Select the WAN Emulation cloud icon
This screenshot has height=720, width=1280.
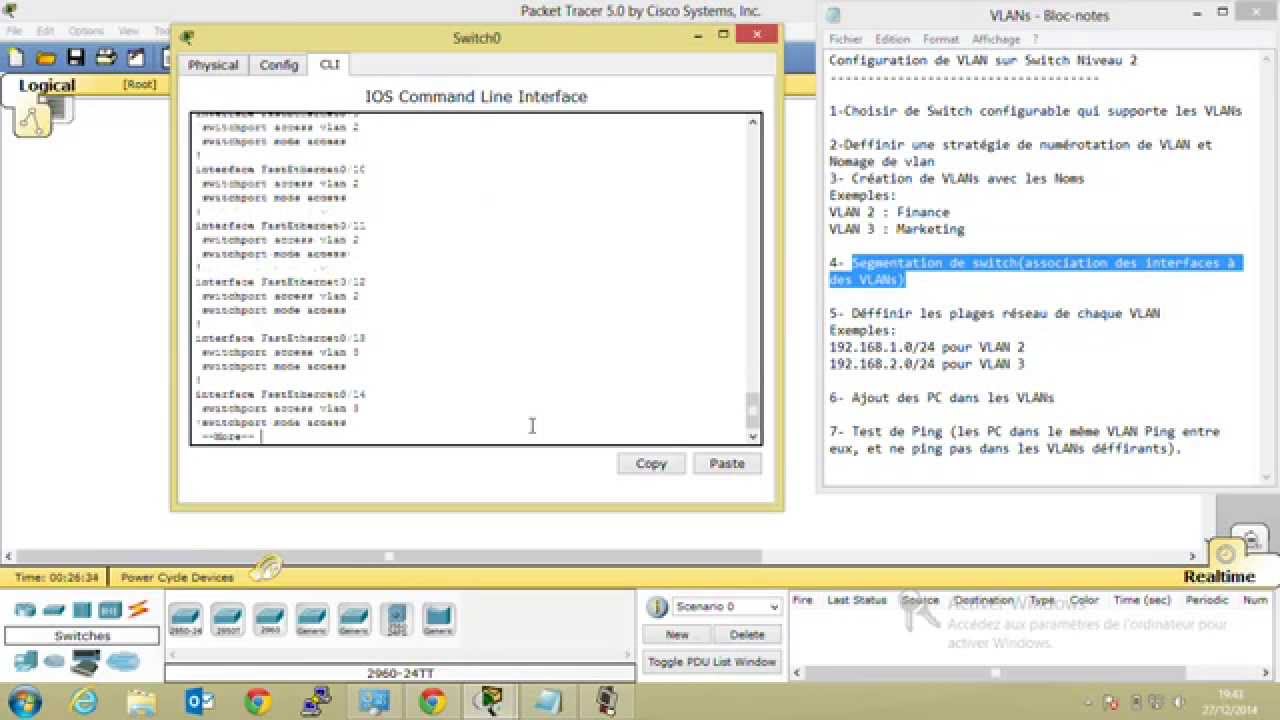coord(54,661)
